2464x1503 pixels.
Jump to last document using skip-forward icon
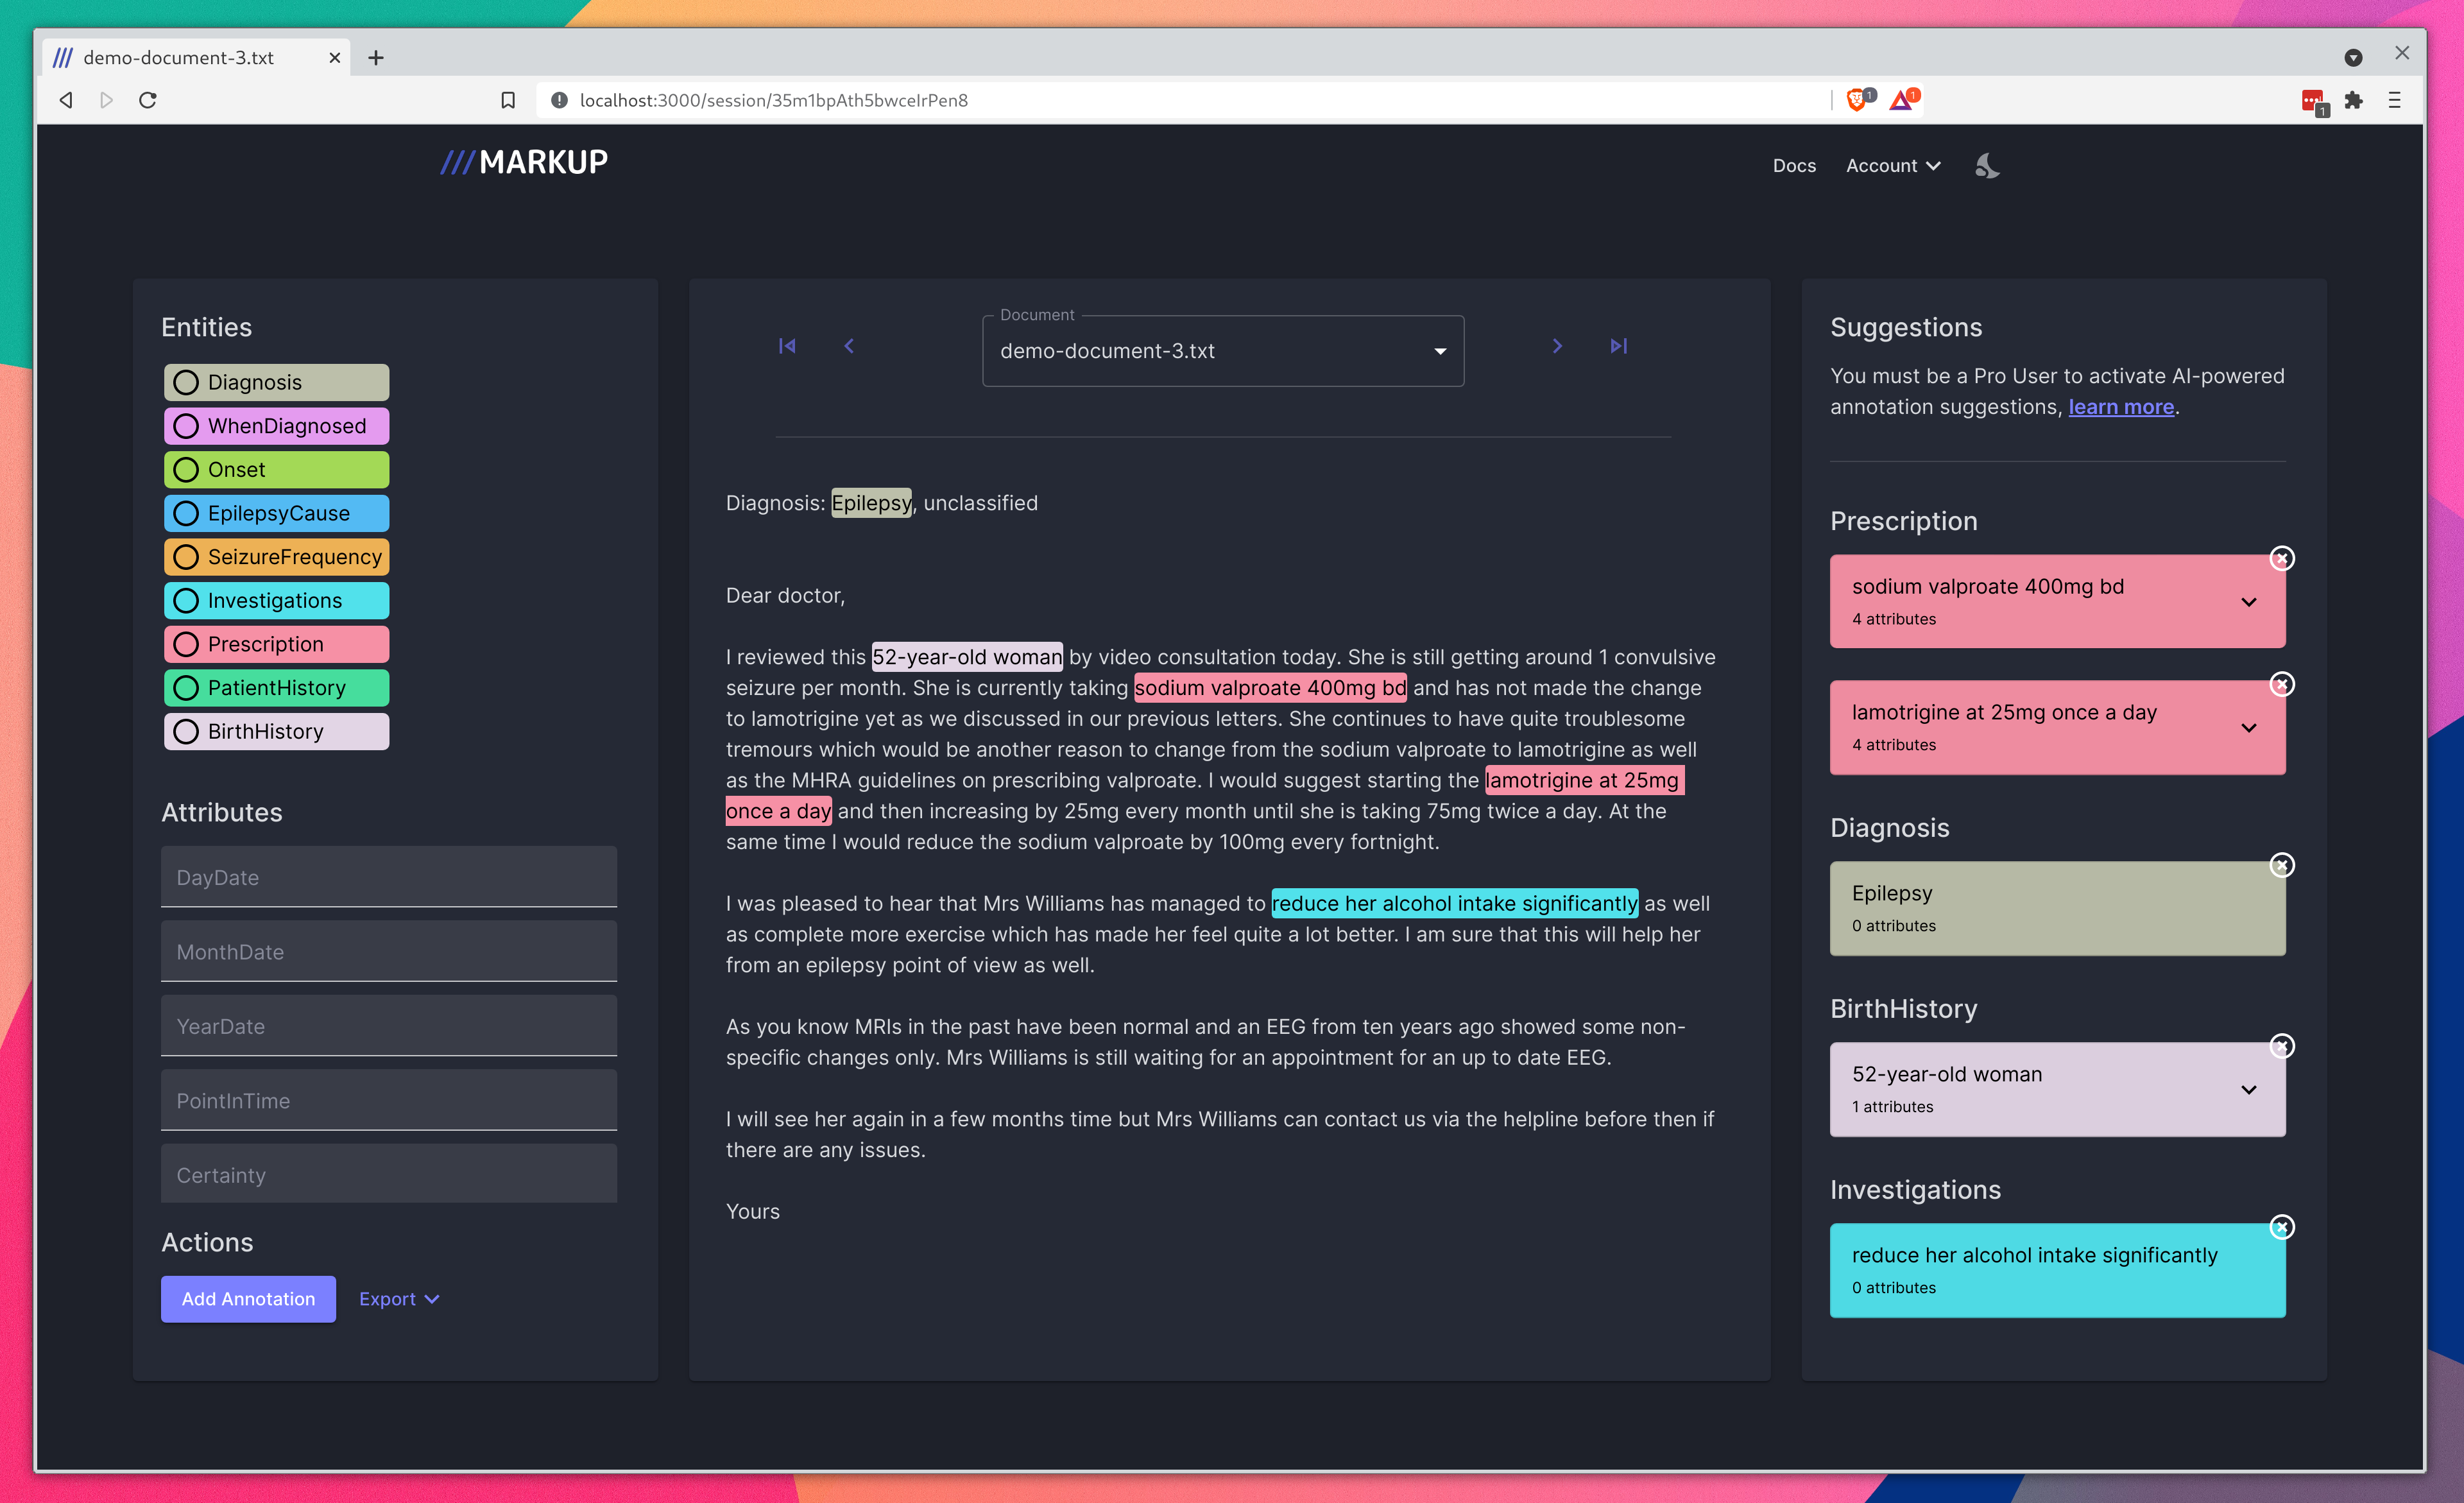pyautogui.click(x=1619, y=346)
